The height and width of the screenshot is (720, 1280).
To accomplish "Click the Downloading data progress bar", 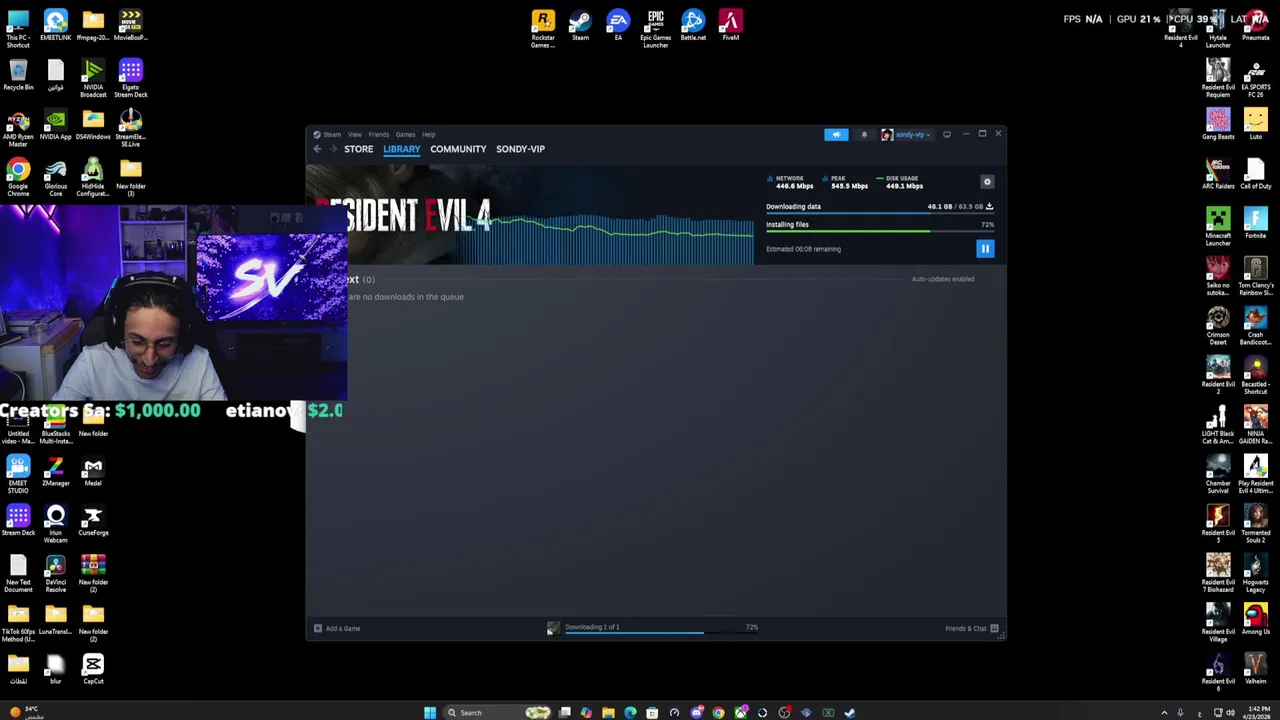I will click(880, 214).
